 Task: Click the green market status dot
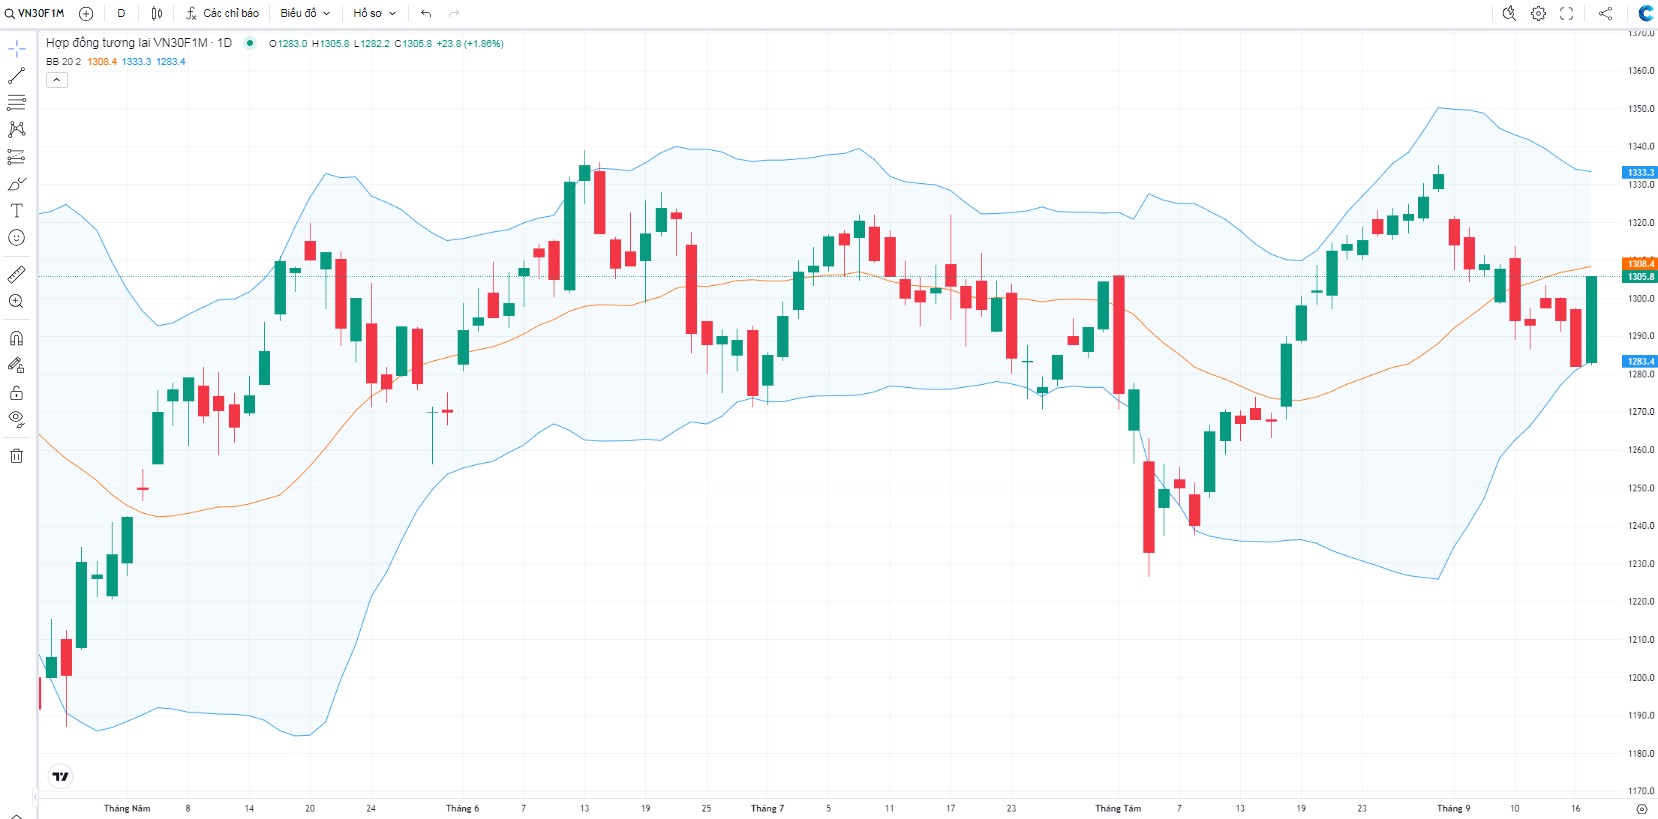point(250,43)
